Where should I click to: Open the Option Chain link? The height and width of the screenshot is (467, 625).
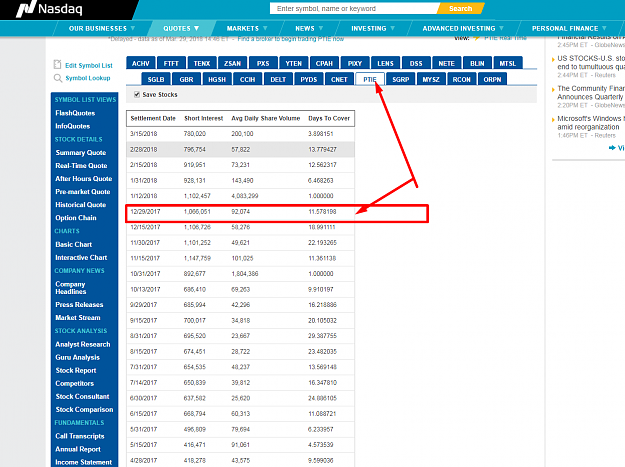(76, 218)
